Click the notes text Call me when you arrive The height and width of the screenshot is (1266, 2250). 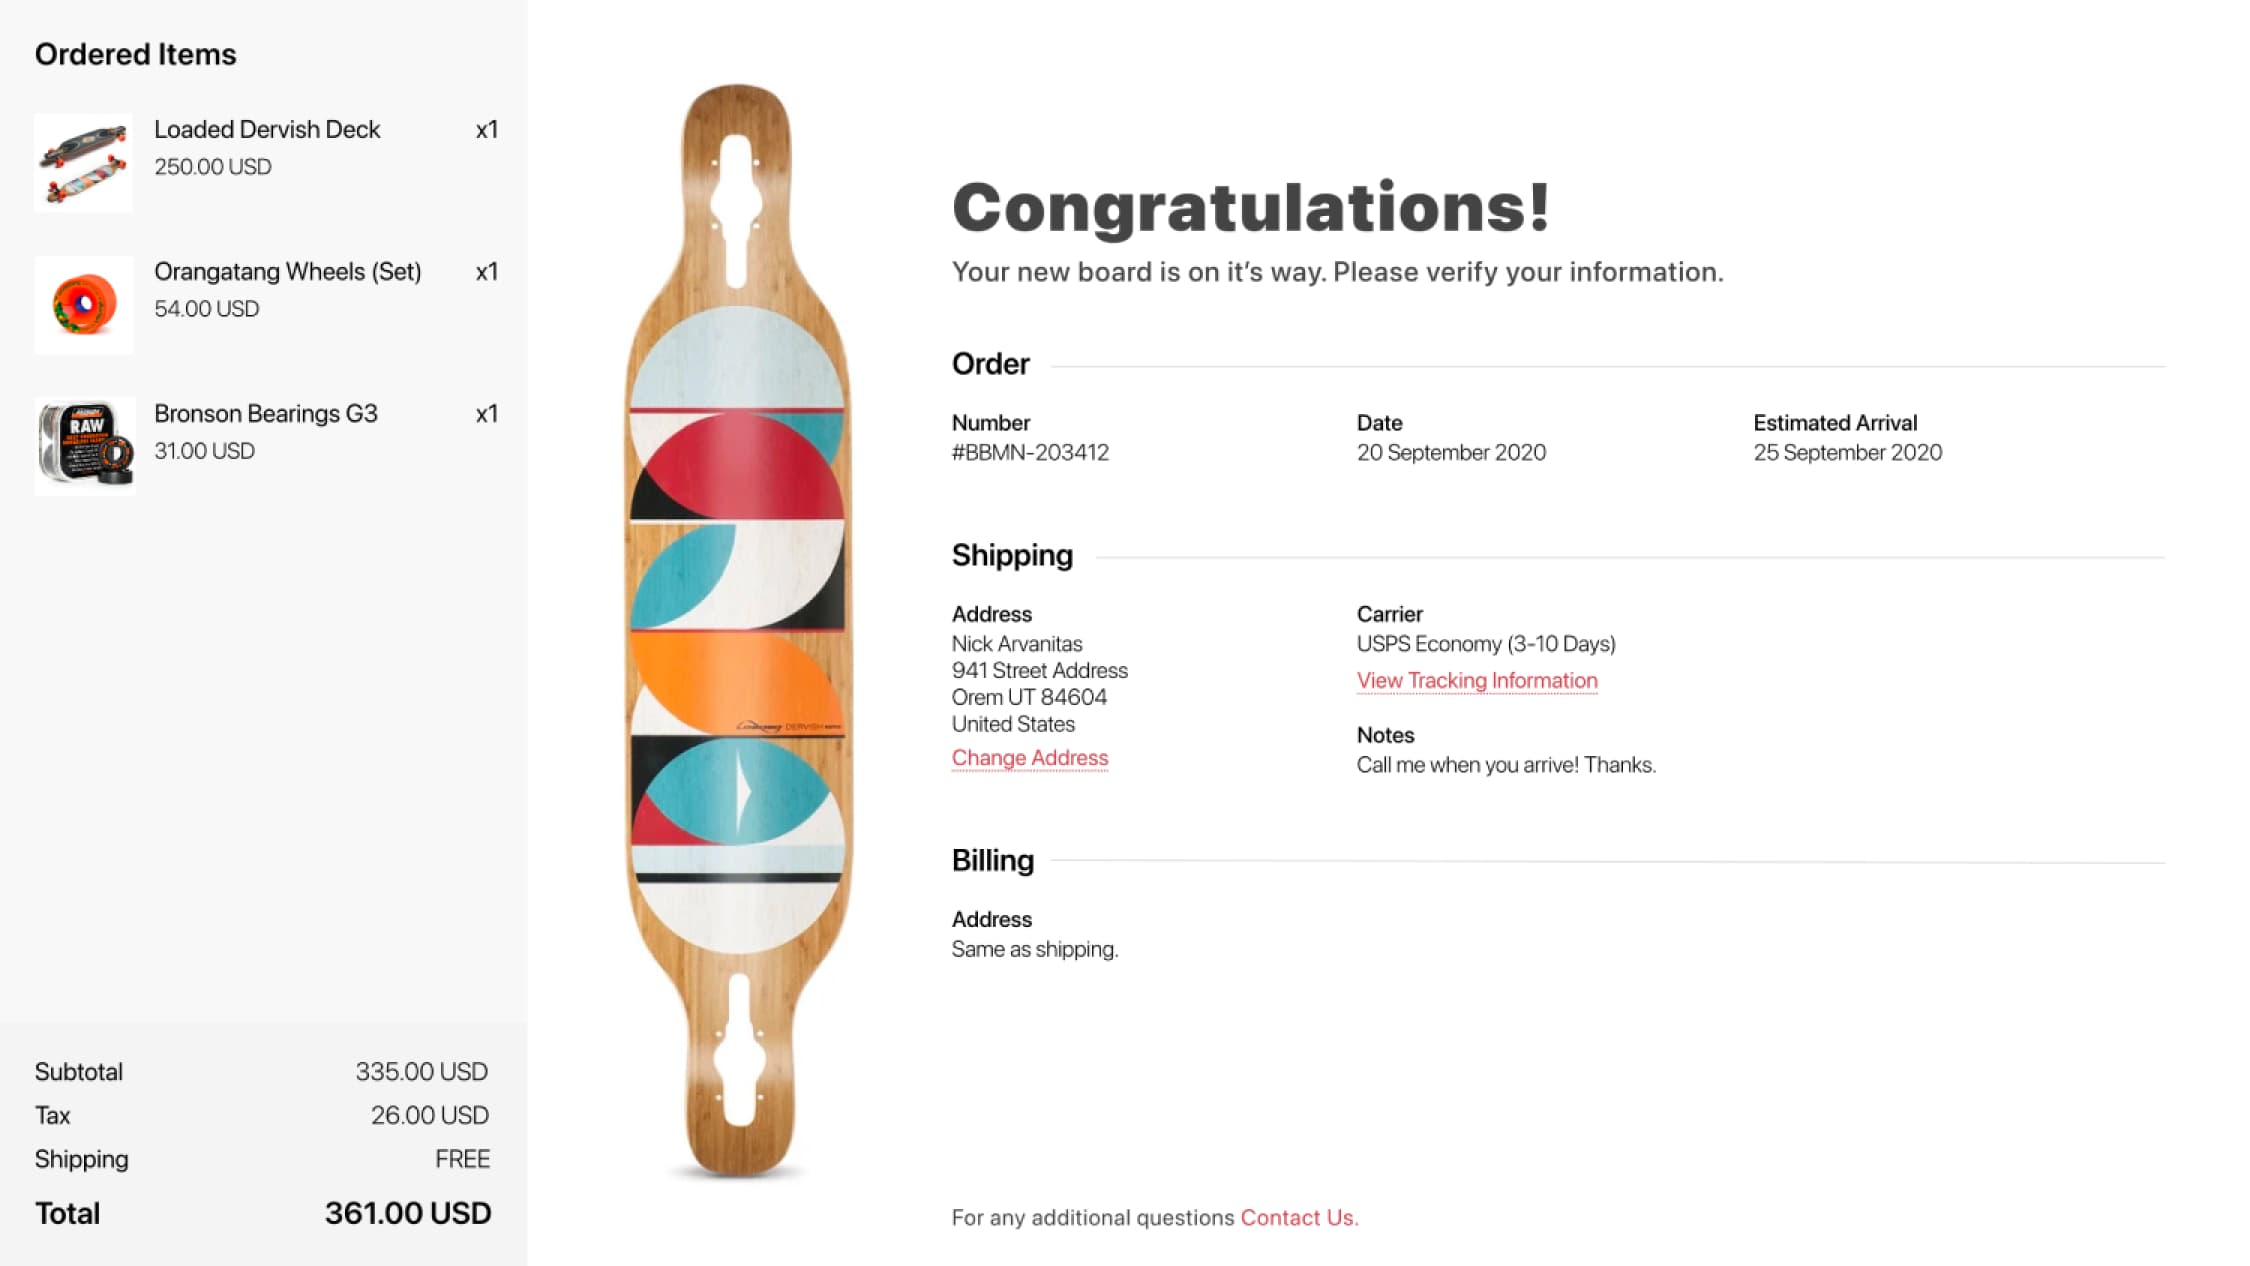(x=1506, y=765)
